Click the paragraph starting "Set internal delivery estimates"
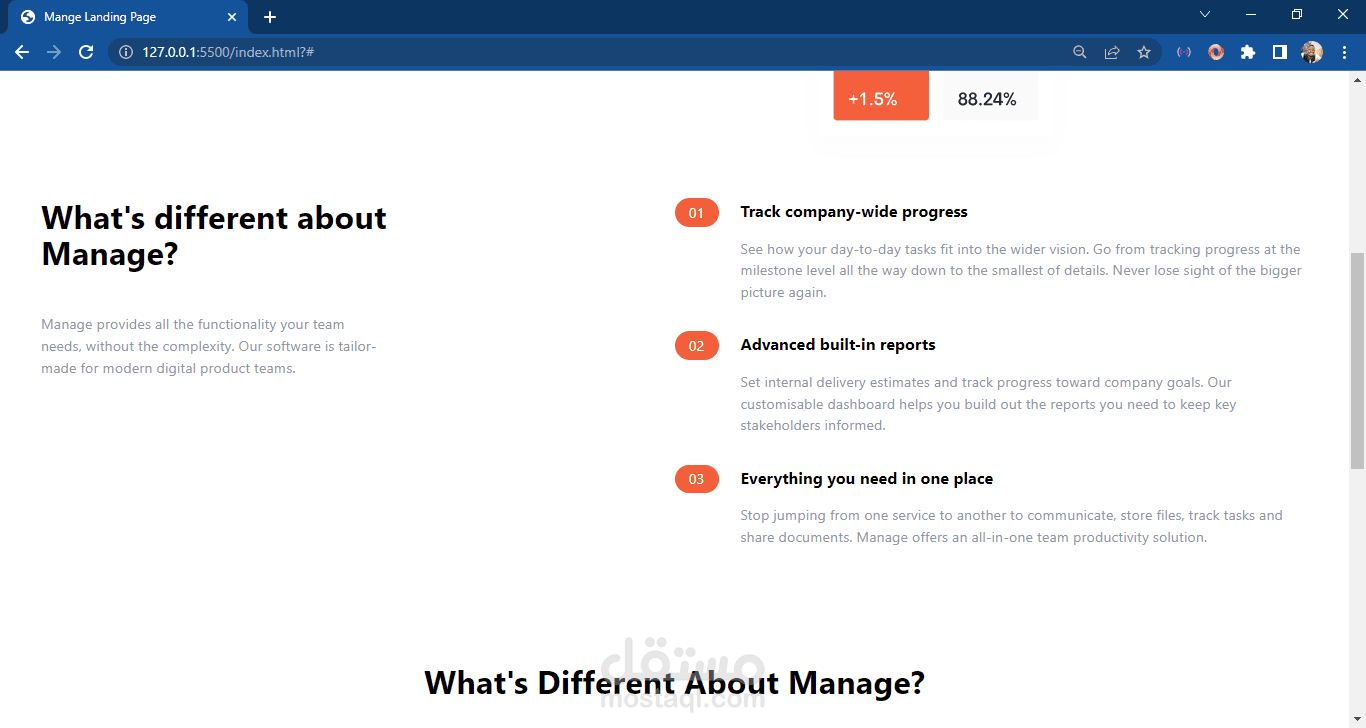This screenshot has height=728, width=1366. [989, 404]
